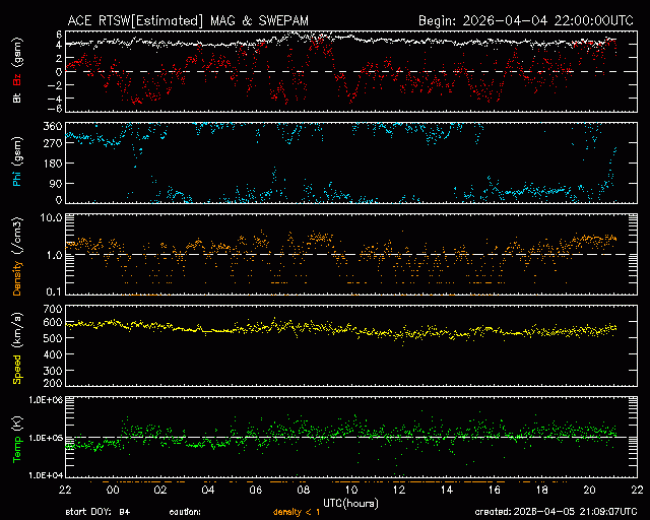Click the green 'Temp' axis label
The width and height of the screenshot is (650, 520).
(17, 448)
